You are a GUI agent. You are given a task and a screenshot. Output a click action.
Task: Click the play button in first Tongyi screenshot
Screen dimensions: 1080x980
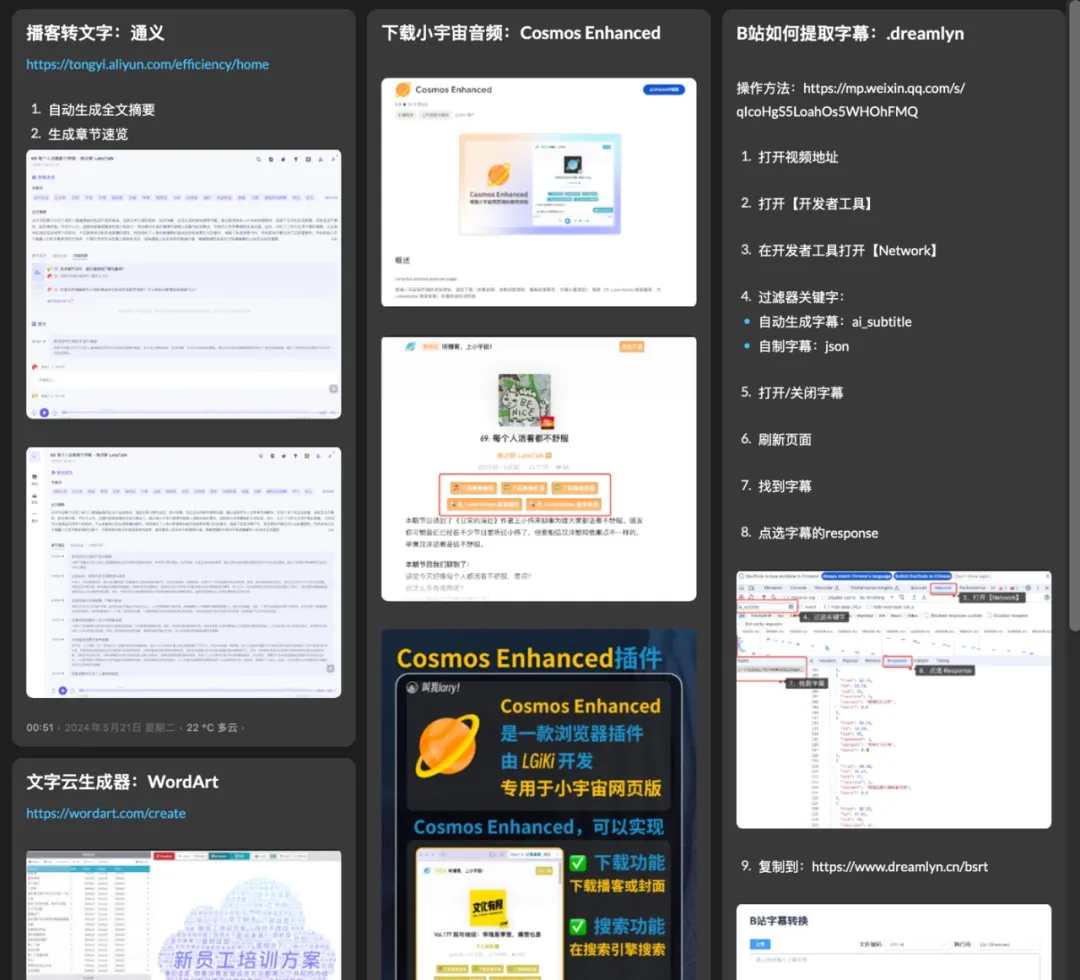click(45, 413)
